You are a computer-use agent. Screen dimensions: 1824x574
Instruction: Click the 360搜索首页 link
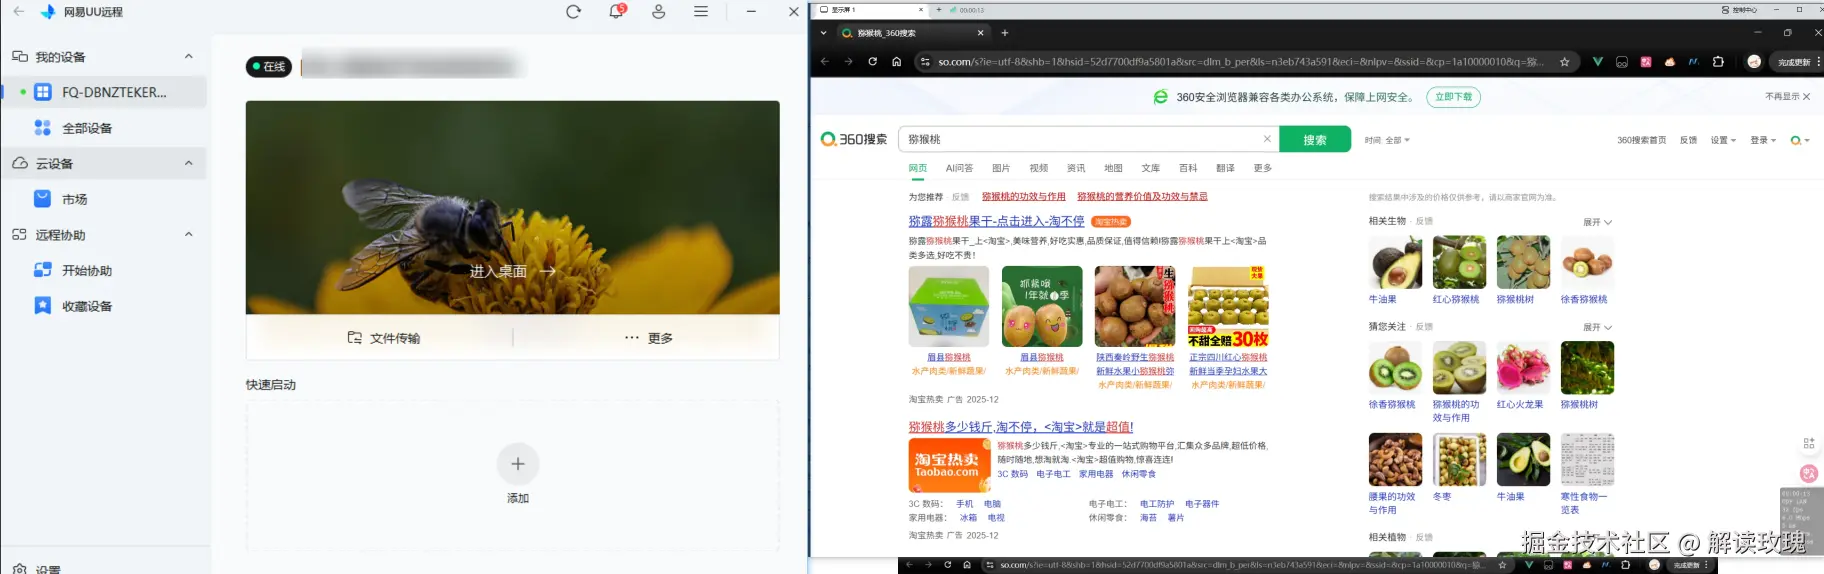point(1641,140)
